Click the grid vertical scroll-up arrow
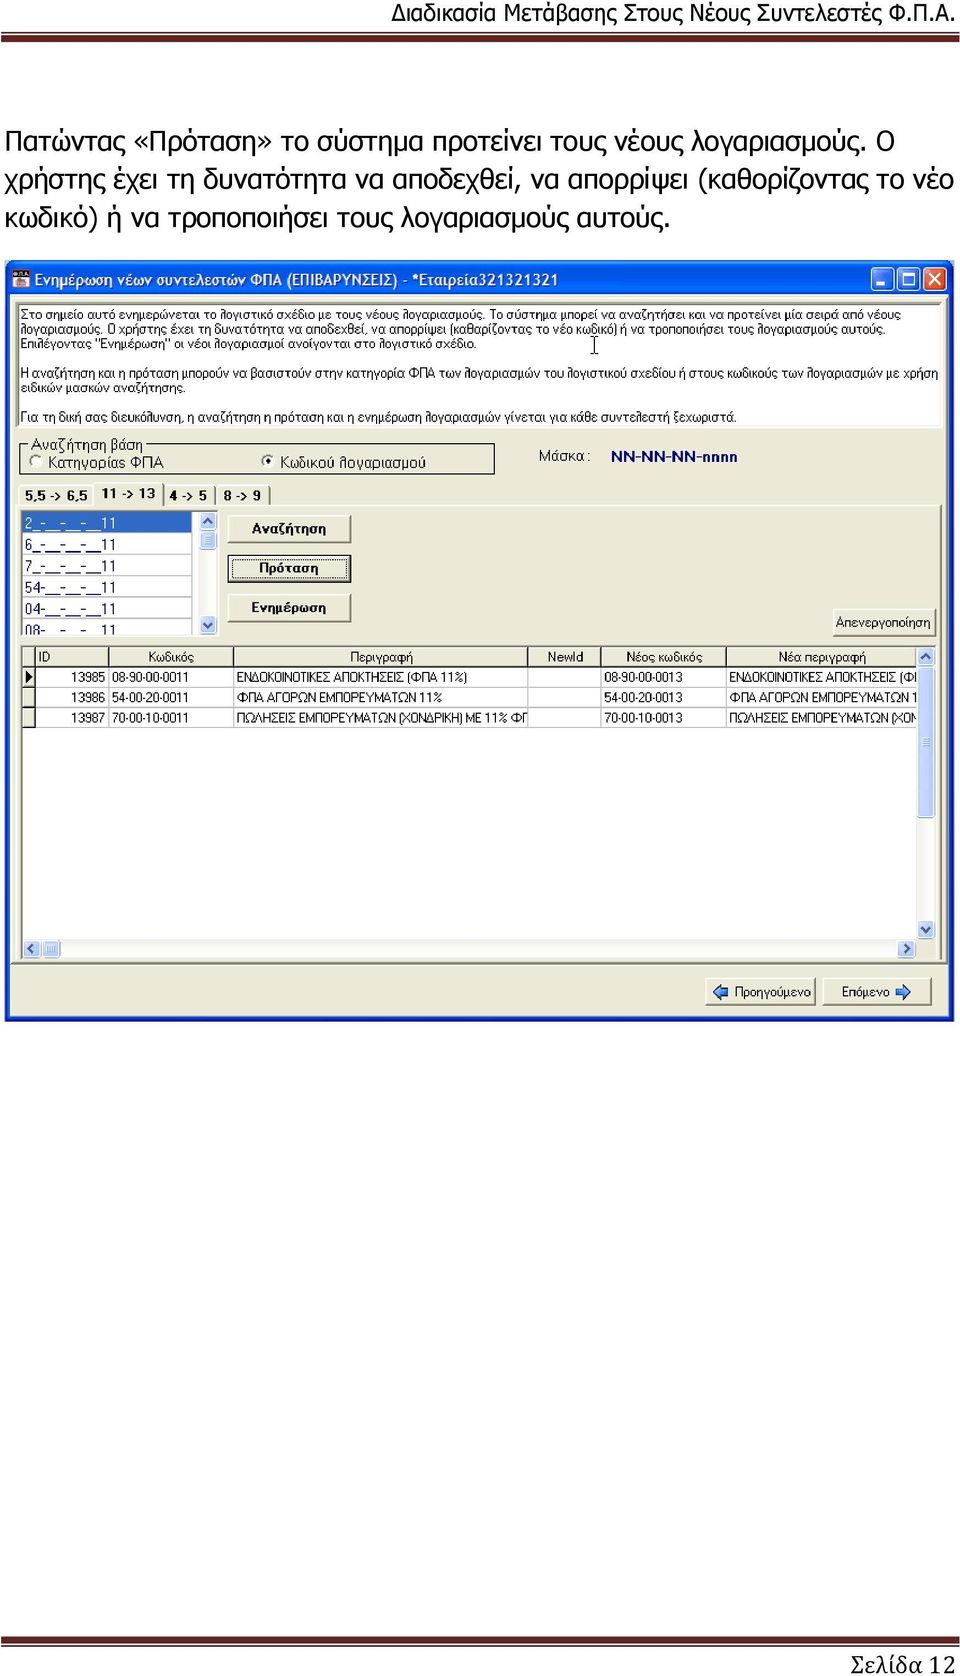Viewport: 960px width, 1676px height. click(925, 657)
